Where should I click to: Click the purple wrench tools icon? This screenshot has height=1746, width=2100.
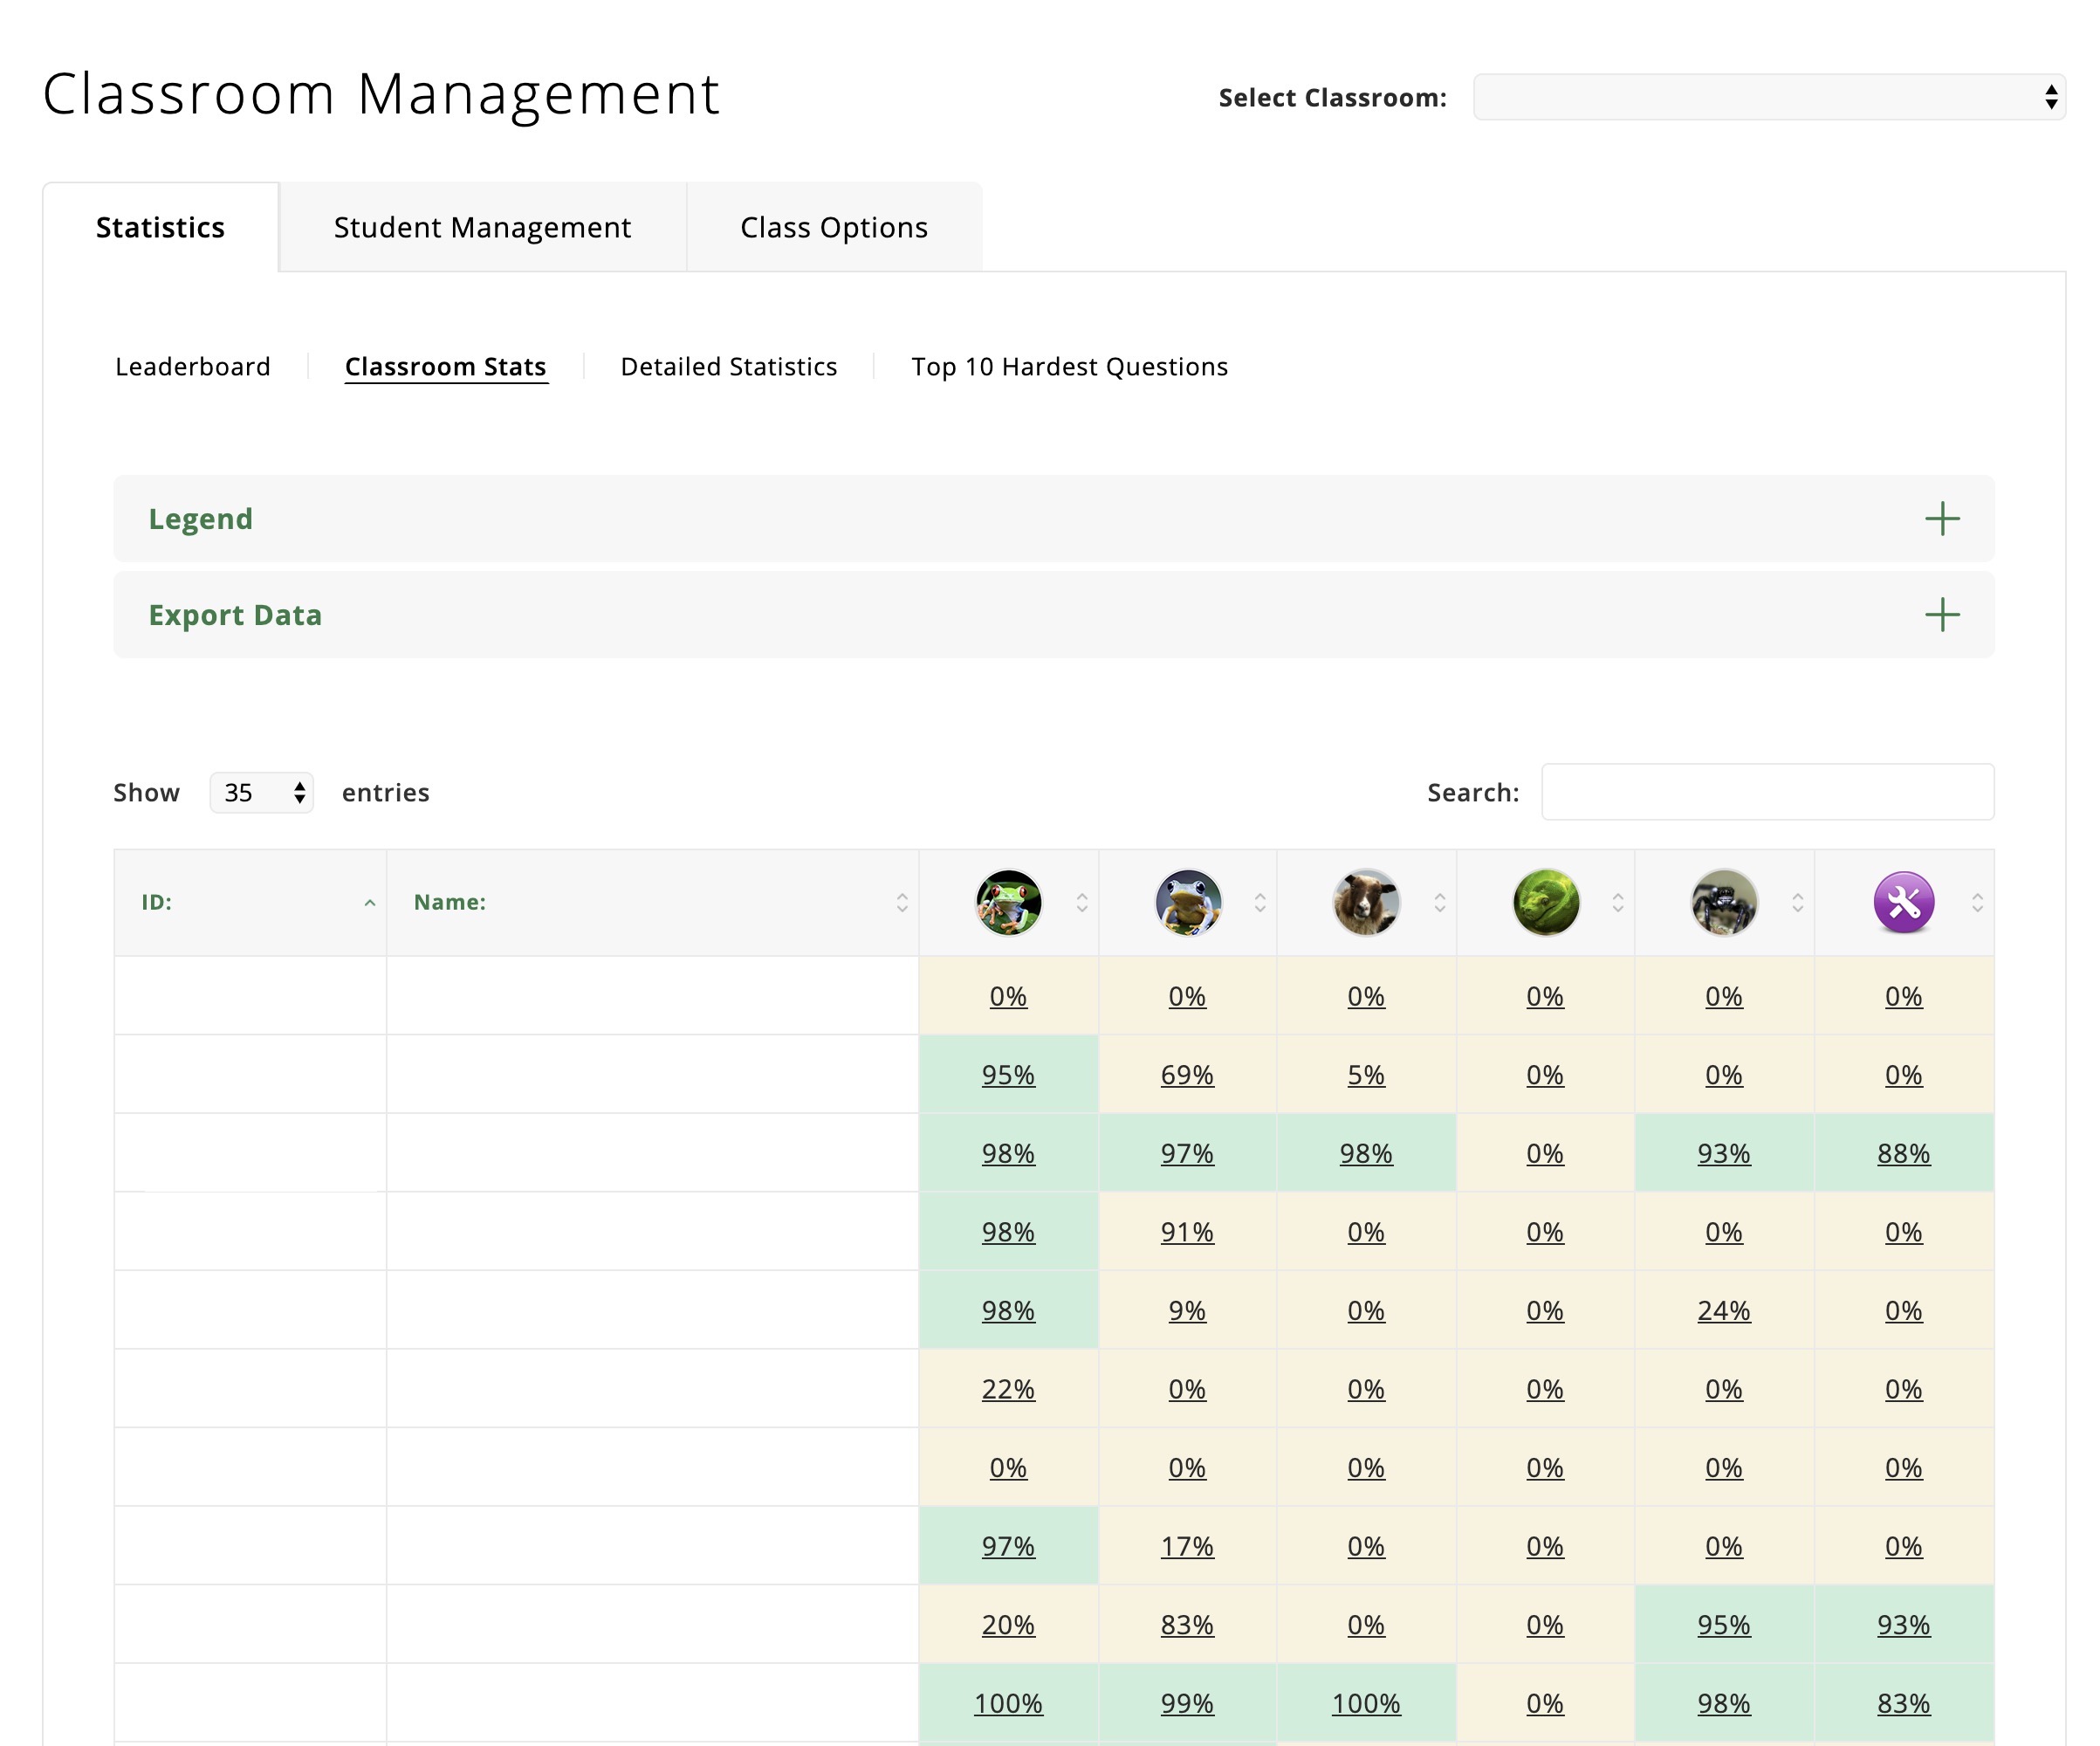coord(1903,902)
